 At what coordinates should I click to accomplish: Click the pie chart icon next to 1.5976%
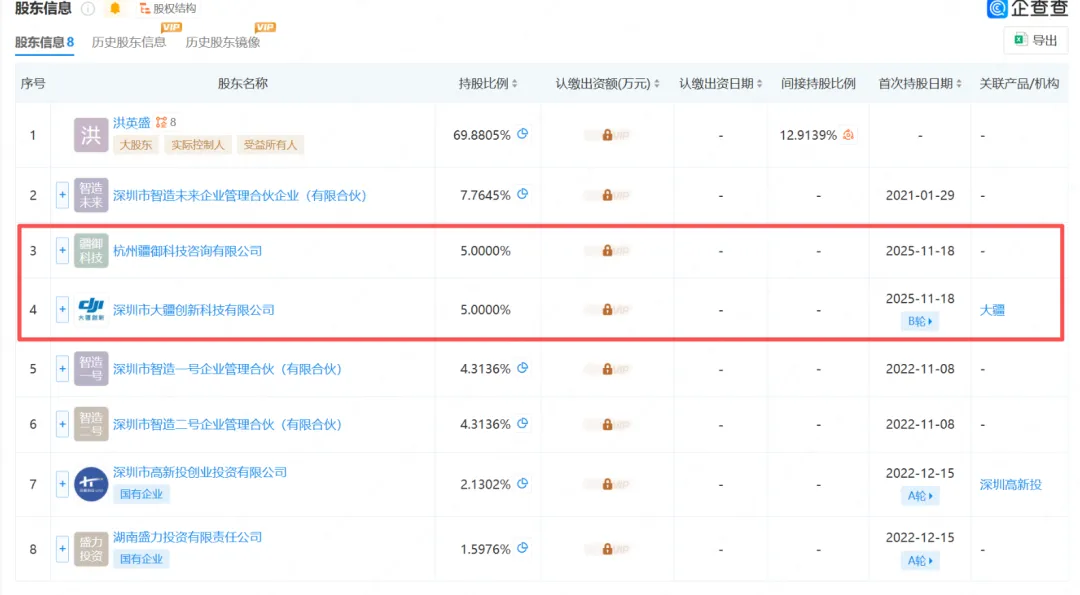pyautogui.click(x=523, y=548)
